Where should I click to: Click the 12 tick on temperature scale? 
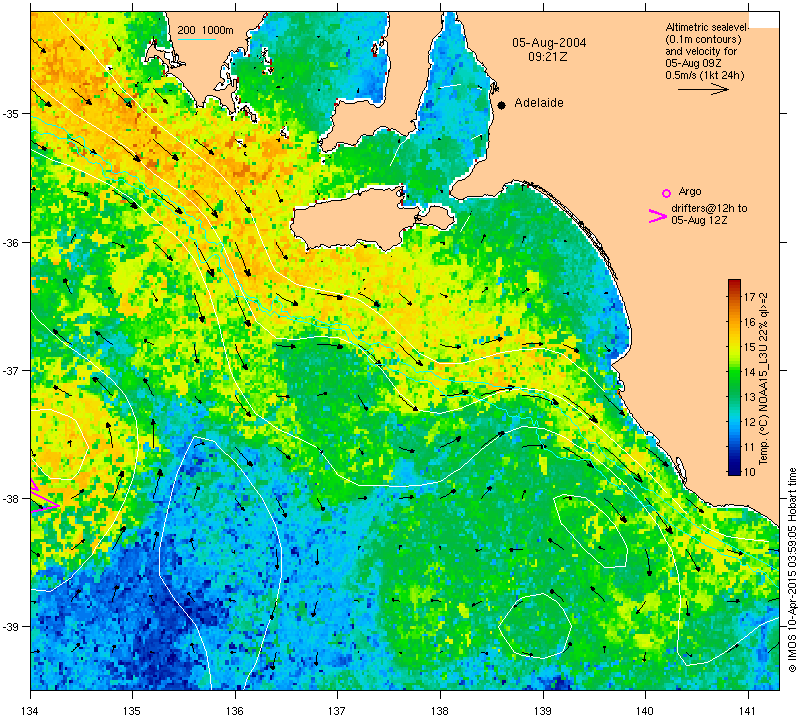(749, 422)
